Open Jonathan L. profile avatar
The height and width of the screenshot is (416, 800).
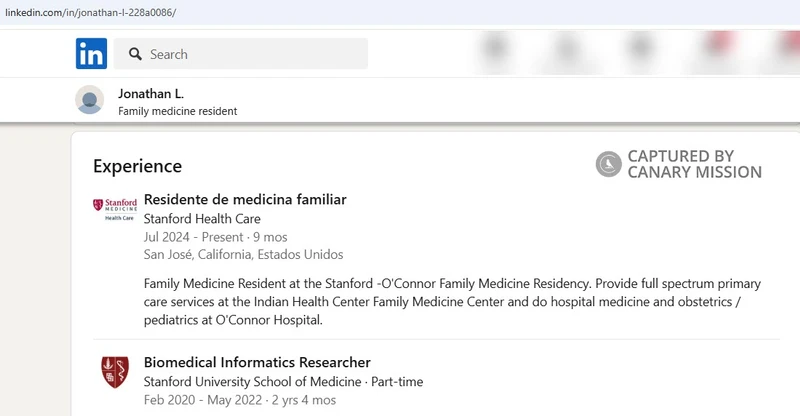[90, 100]
